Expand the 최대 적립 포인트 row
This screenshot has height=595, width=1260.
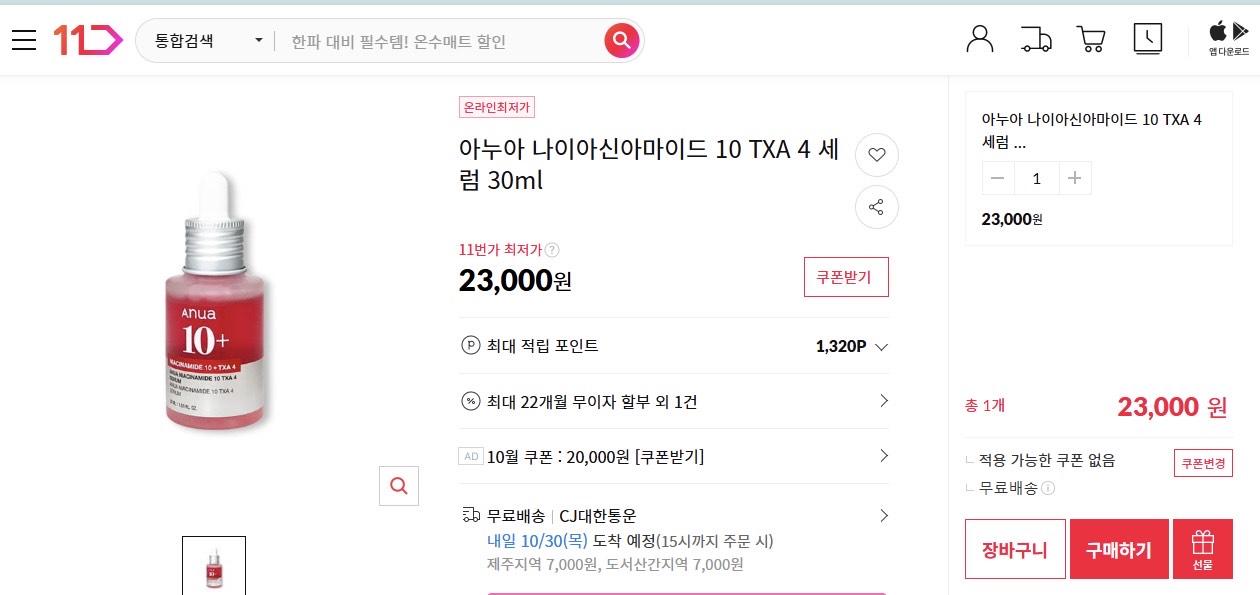881,346
